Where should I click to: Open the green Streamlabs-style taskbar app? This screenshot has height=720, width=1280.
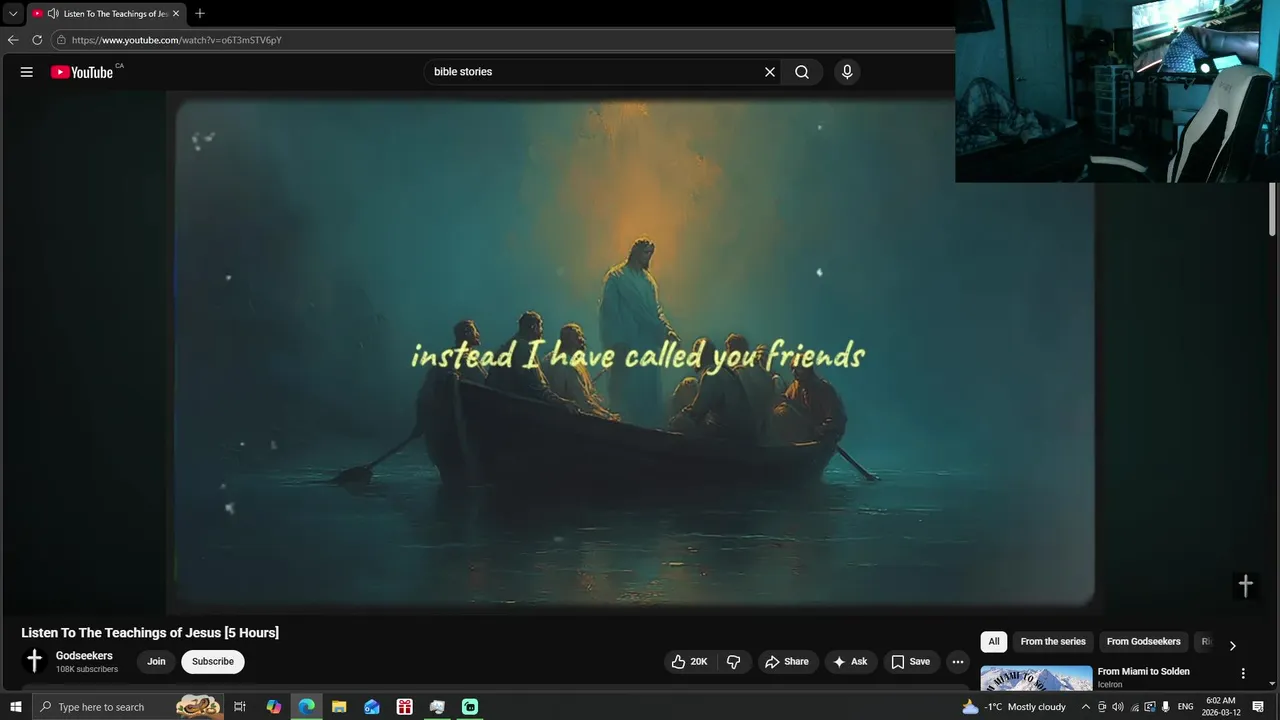click(x=470, y=707)
